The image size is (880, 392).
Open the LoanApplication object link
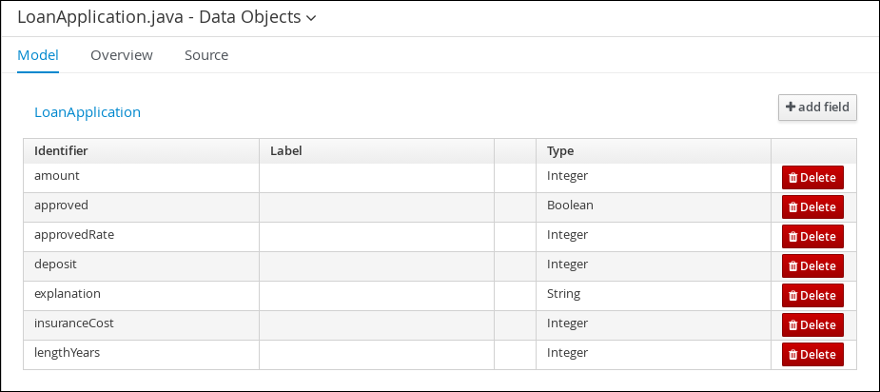(88, 112)
